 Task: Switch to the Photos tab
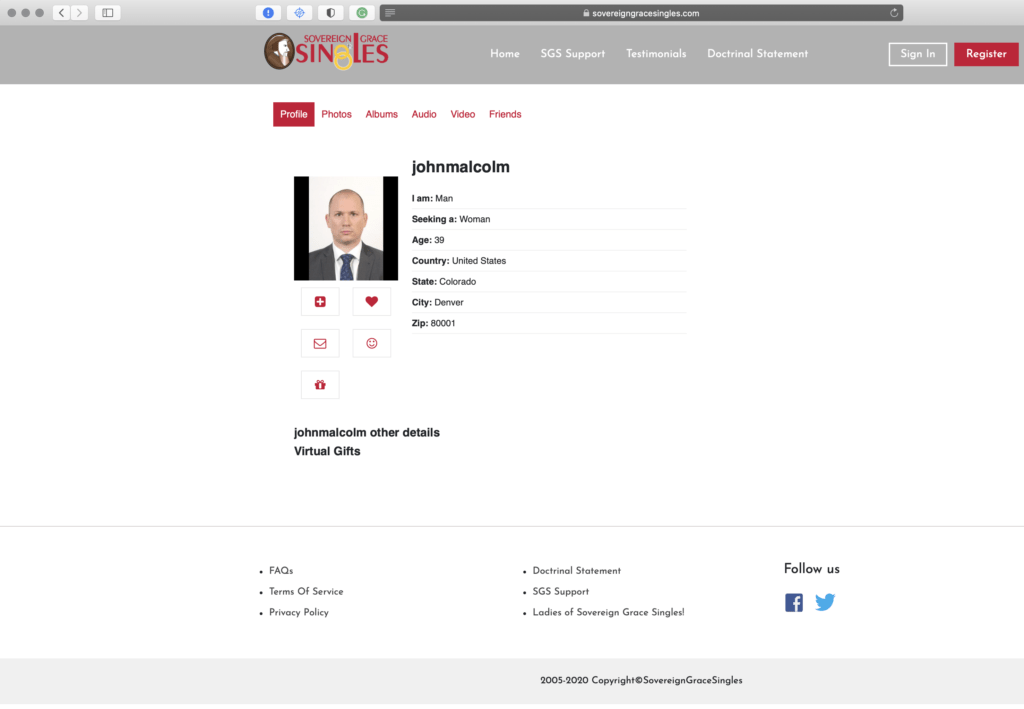336,114
